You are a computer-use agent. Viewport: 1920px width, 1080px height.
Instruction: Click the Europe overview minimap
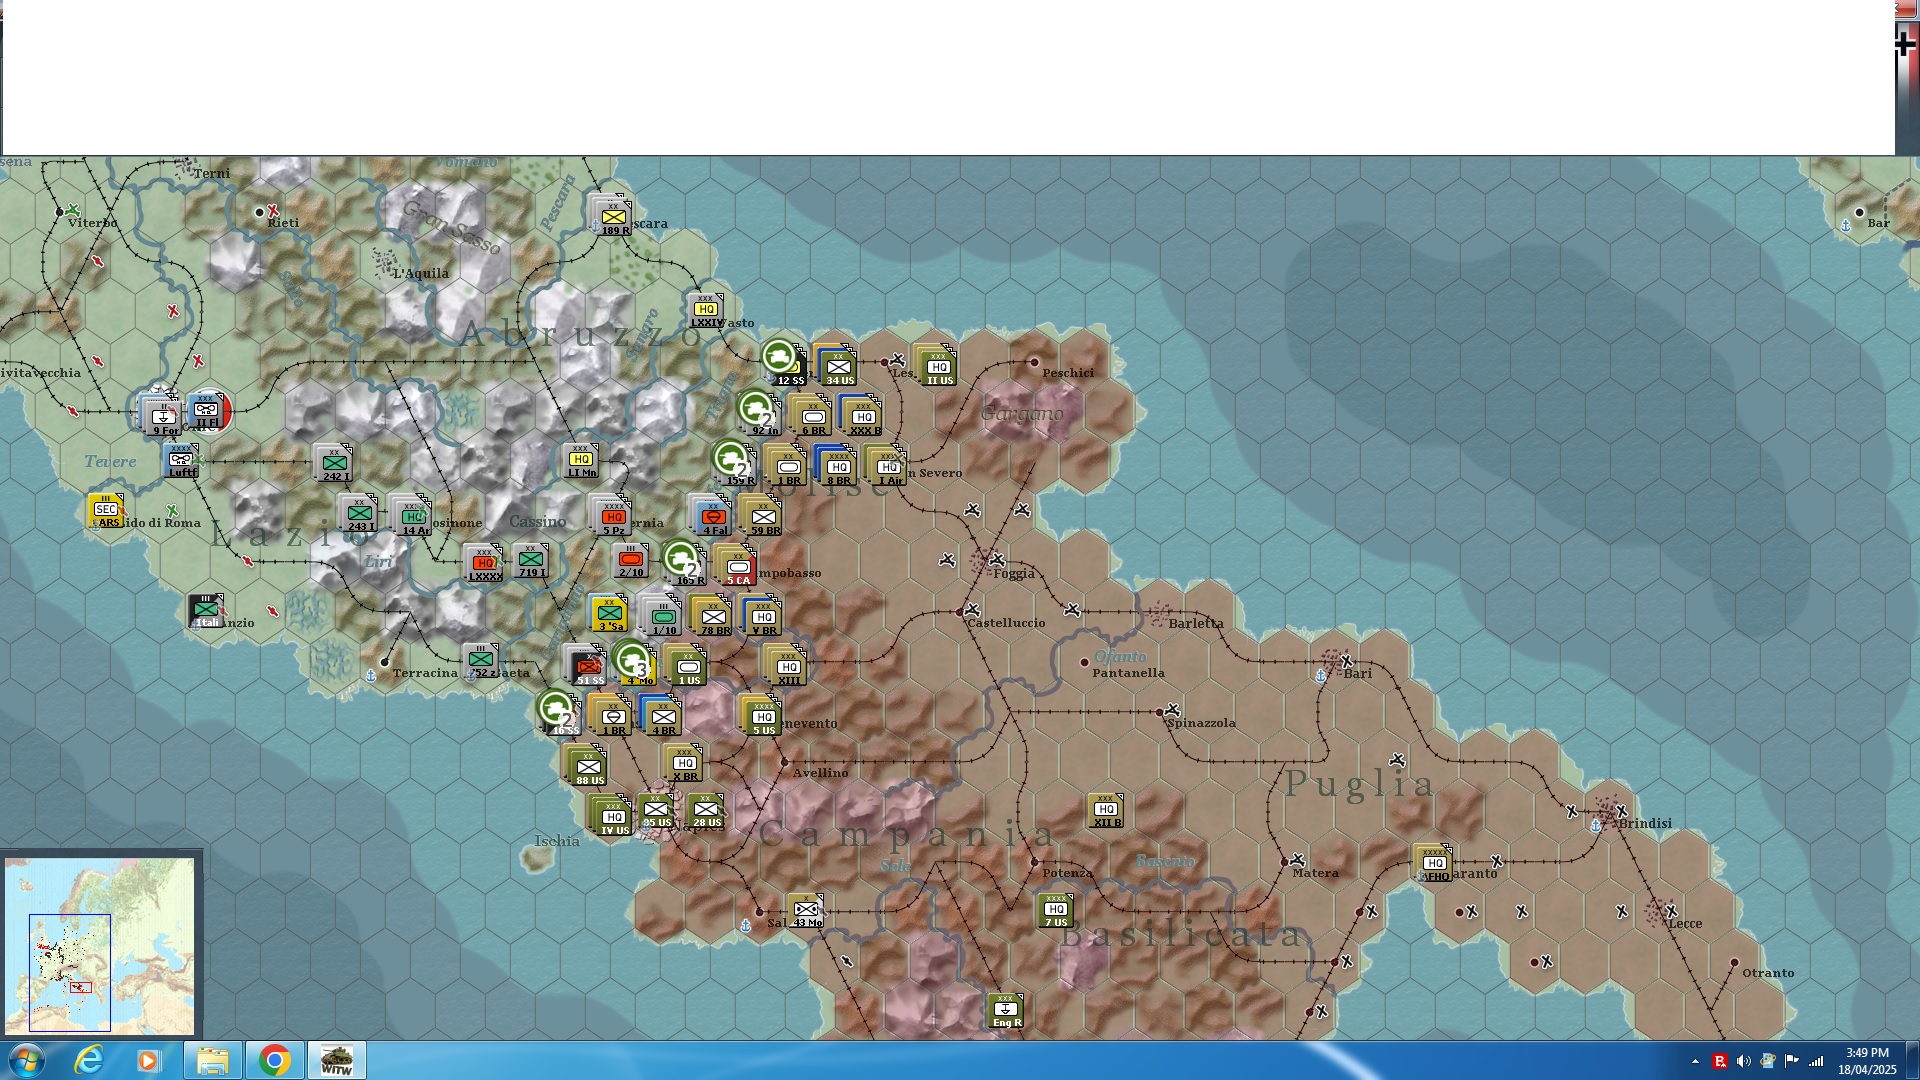click(x=100, y=945)
